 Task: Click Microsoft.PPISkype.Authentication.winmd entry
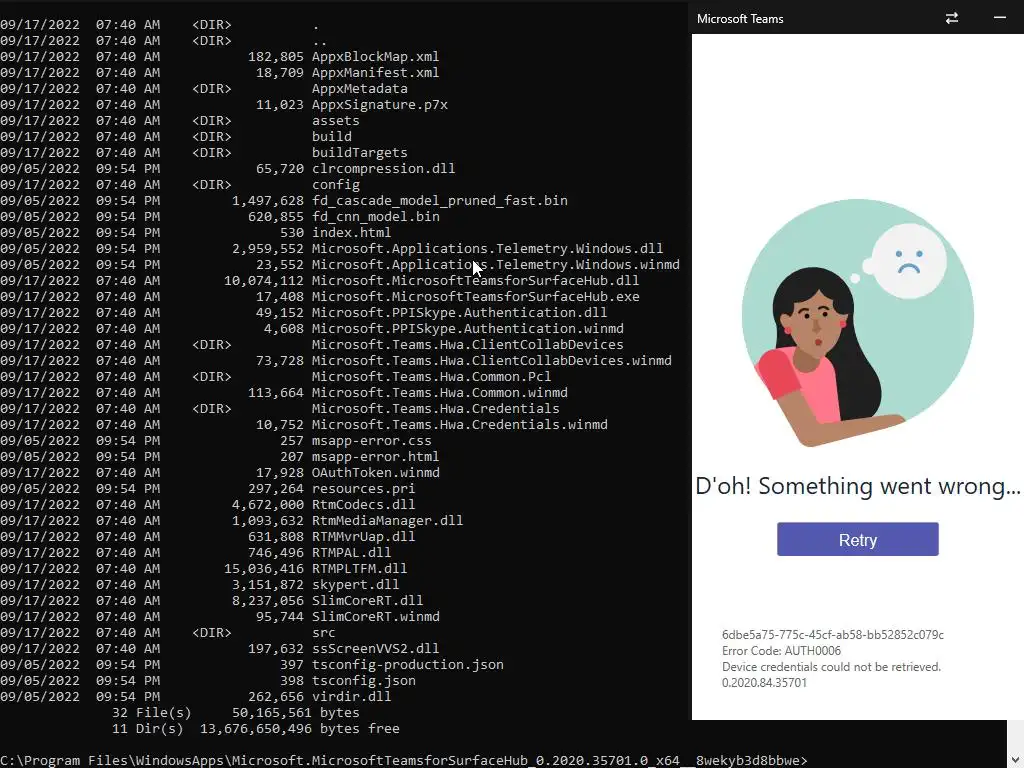468,328
